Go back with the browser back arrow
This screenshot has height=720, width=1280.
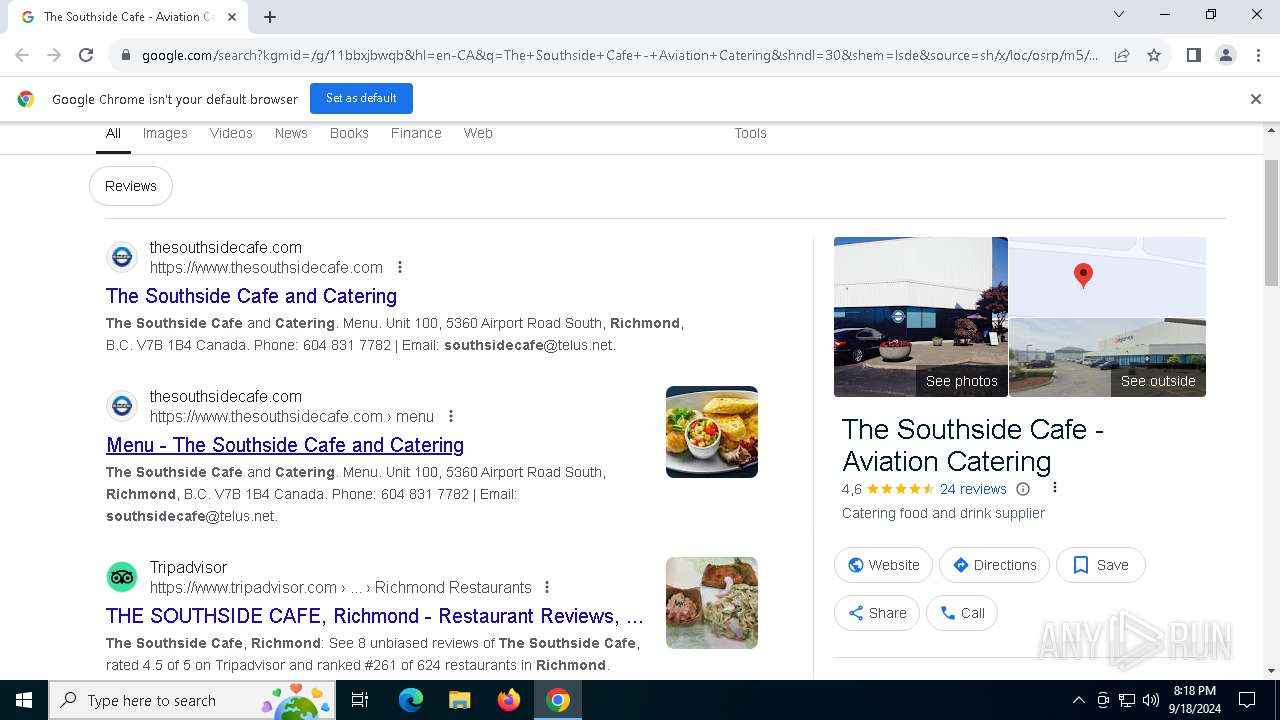[x=22, y=56]
